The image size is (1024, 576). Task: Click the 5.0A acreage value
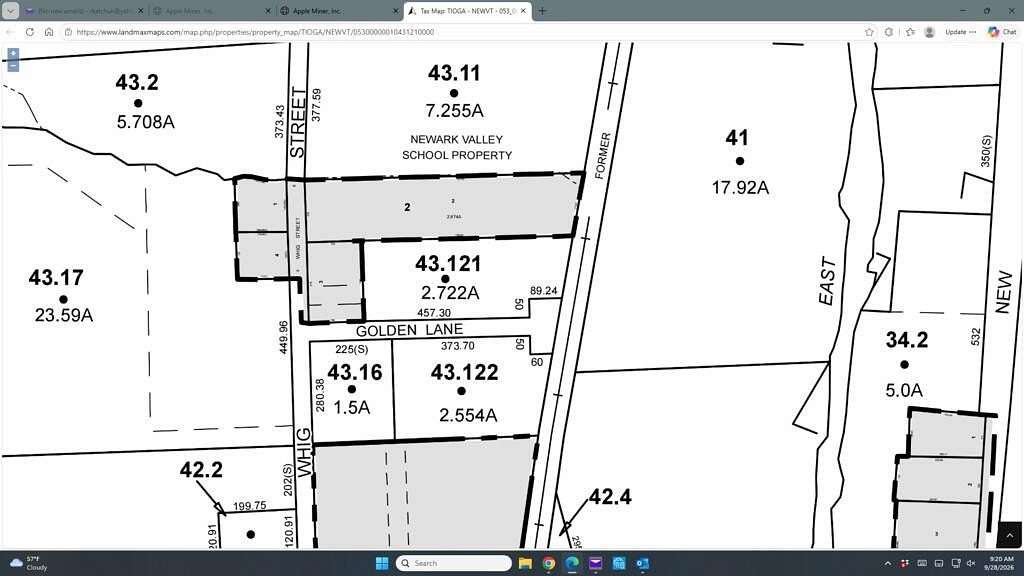coord(904,391)
